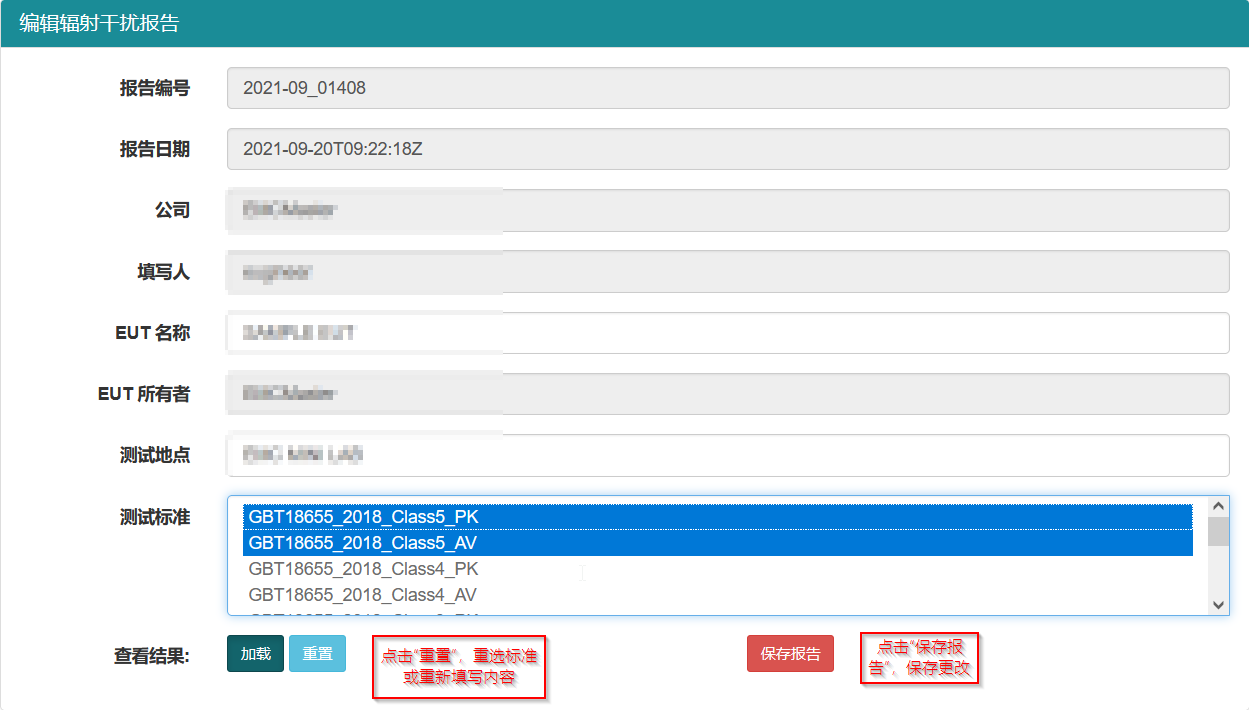Click the standards list scroll-down arrow
The width and height of the screenshot is (1249, 710).
(1218, 604)
